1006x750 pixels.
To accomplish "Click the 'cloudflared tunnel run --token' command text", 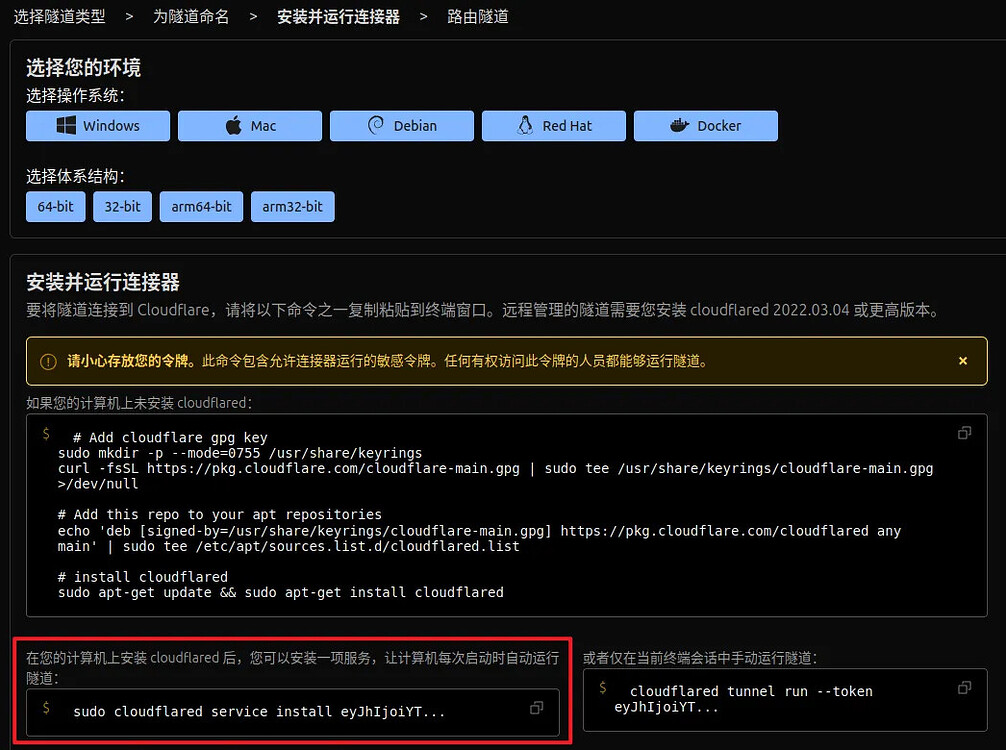I will coord(743,699).
